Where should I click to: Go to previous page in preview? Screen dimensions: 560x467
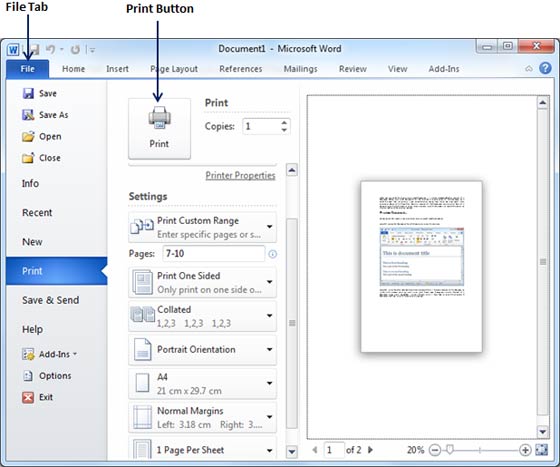tap(315, 450)
